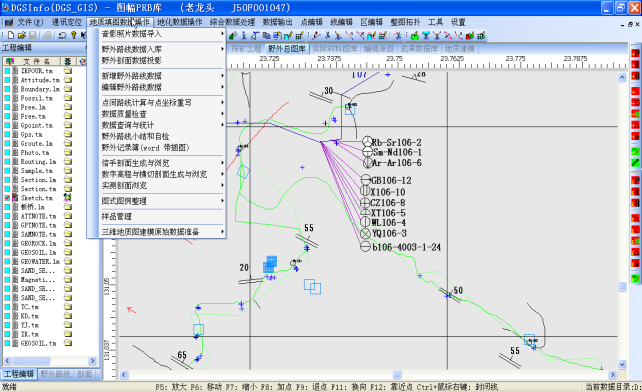Click map vertical scrollbar down arrow

tap(622, 364)
